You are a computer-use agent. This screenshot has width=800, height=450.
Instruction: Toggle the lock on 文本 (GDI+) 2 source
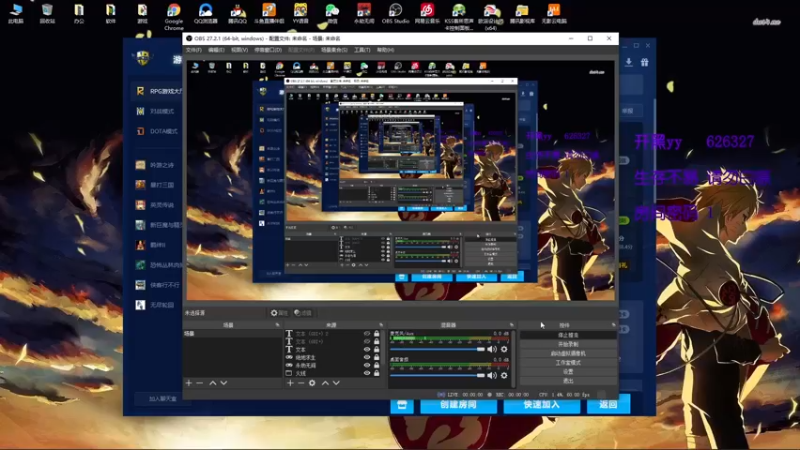tap(377, 334)
